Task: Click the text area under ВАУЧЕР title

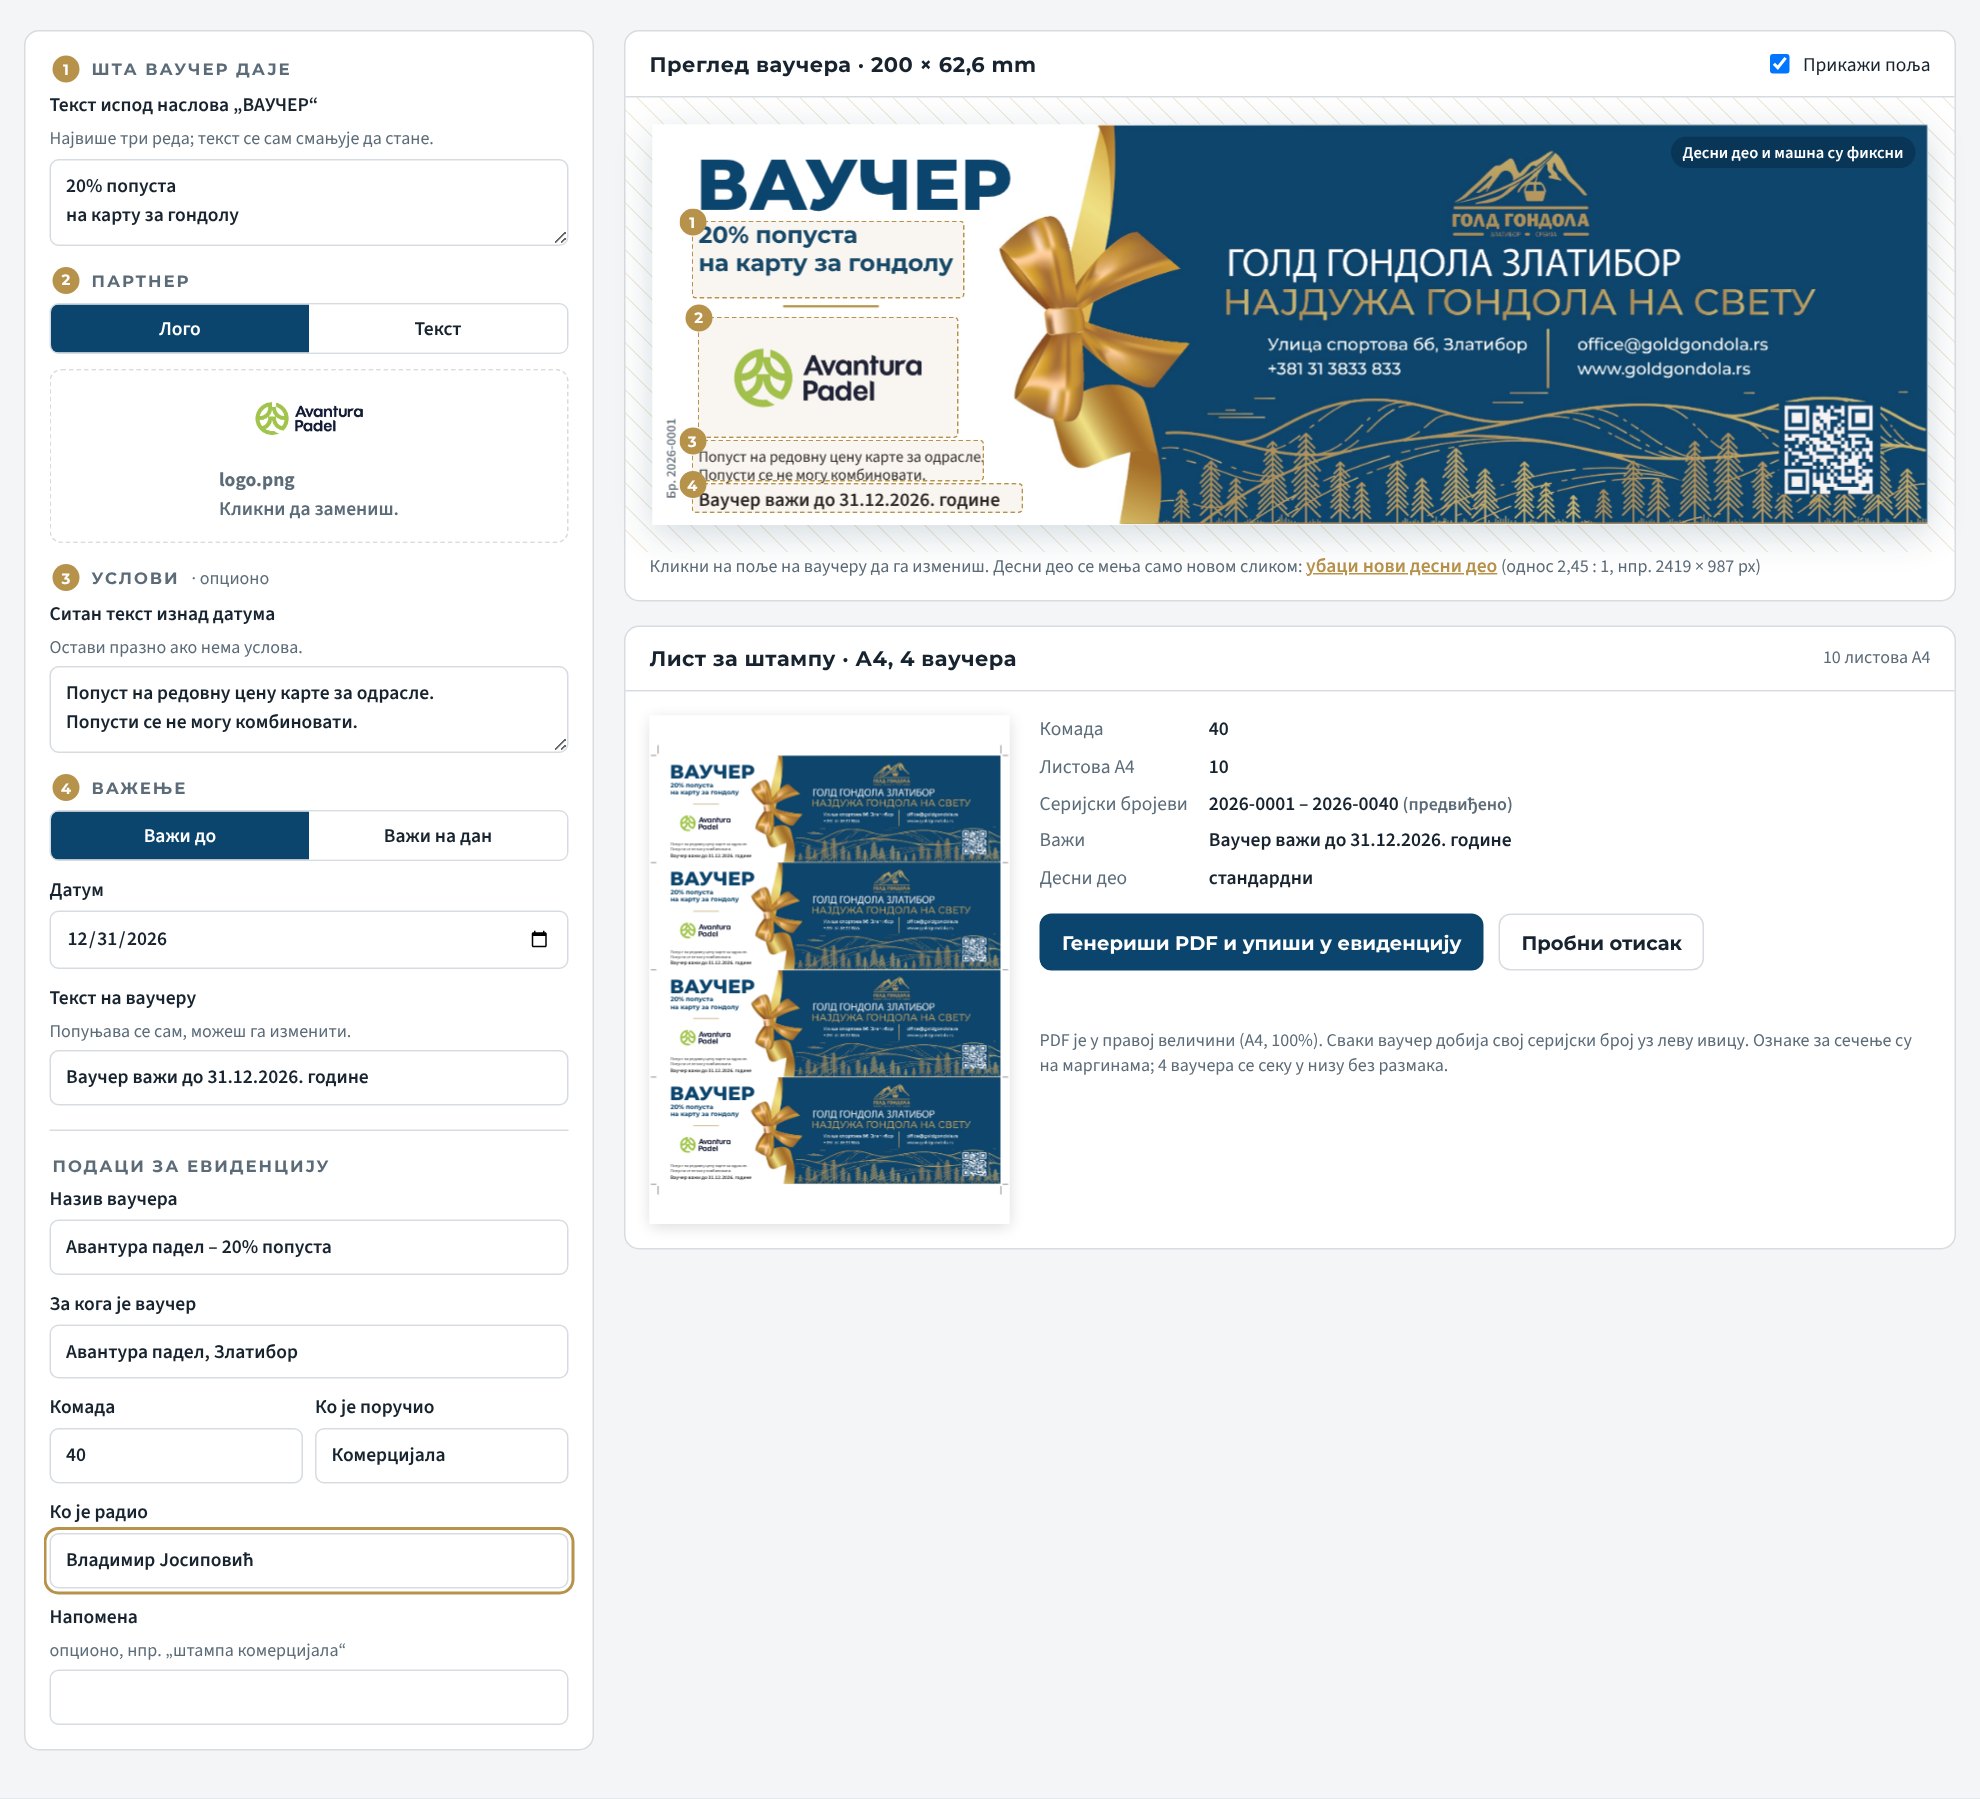Action: point(309,202)
